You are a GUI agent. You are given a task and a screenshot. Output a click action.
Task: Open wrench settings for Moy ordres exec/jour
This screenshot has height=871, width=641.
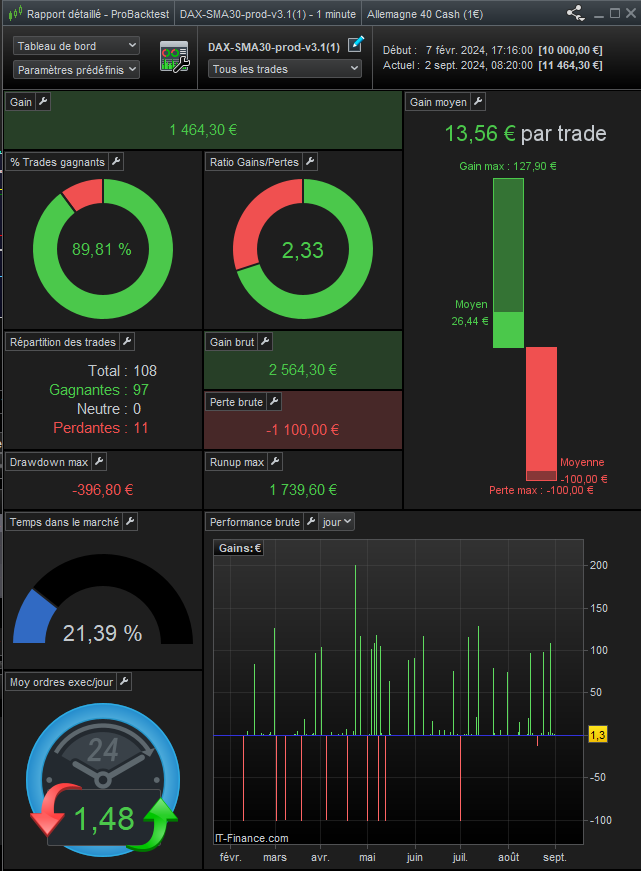pyautogui.click(x=124, y=682)
